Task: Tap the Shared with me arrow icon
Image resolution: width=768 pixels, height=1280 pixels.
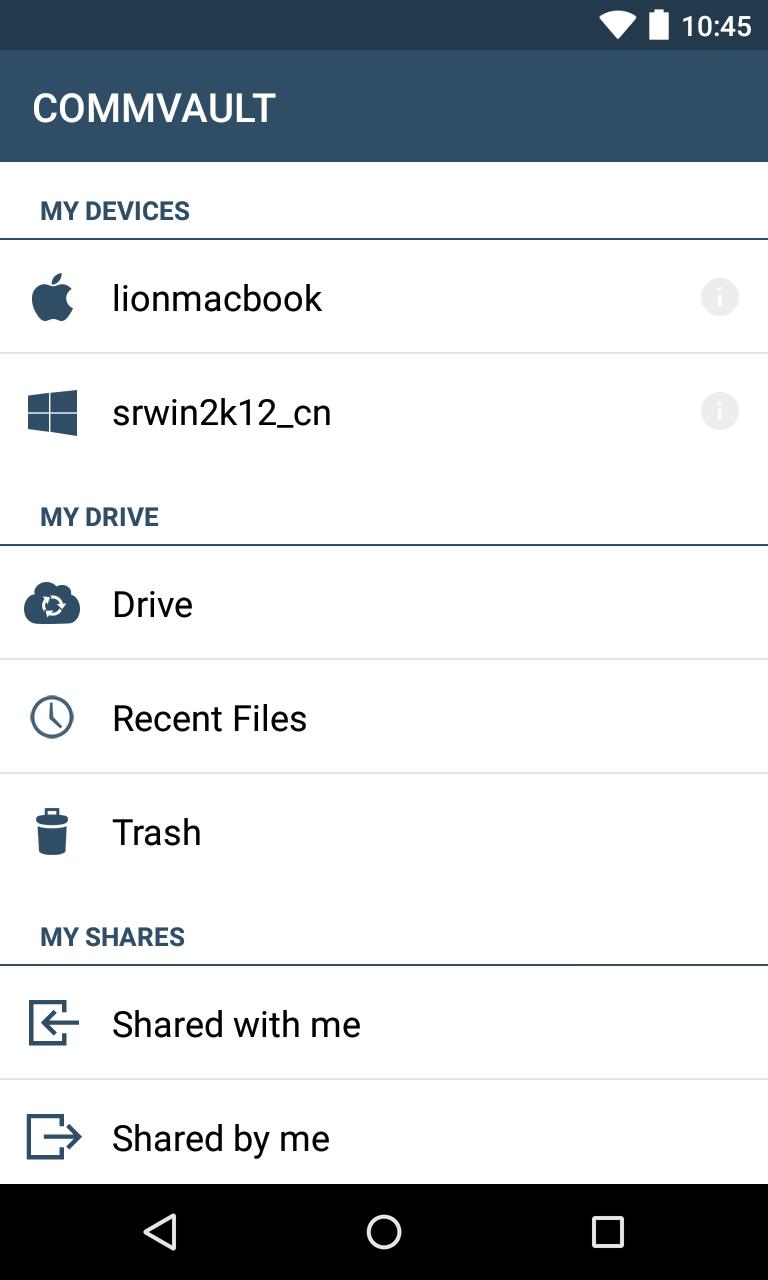Action: point(53,1023)
